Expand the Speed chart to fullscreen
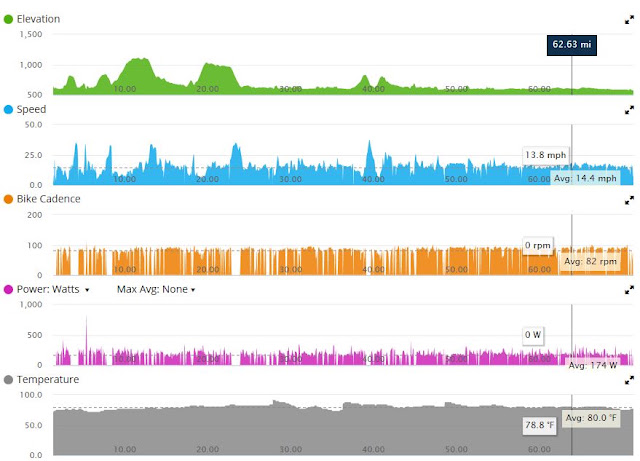 click(x=629, y=110)
